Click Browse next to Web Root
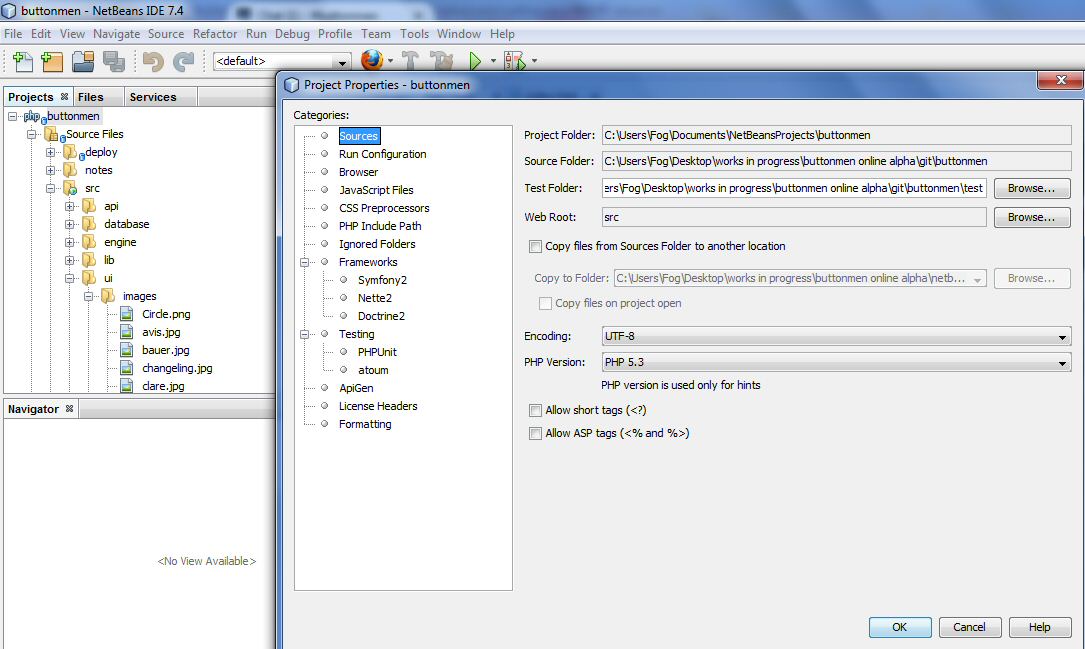This screenshot has height=649, width=1085. point(1032,217)
